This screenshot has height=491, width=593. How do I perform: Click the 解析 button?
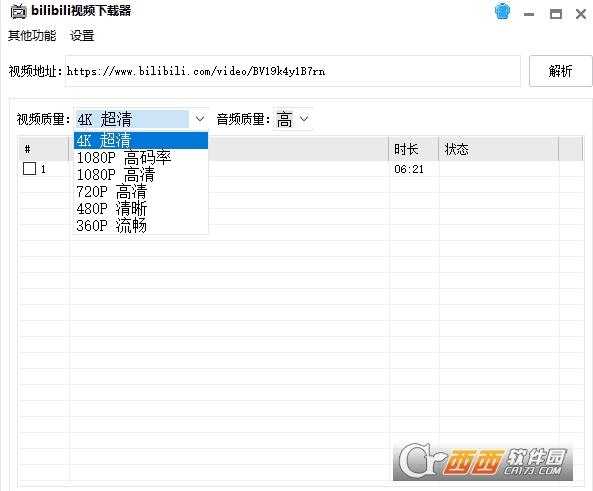(x=560, y=71)
